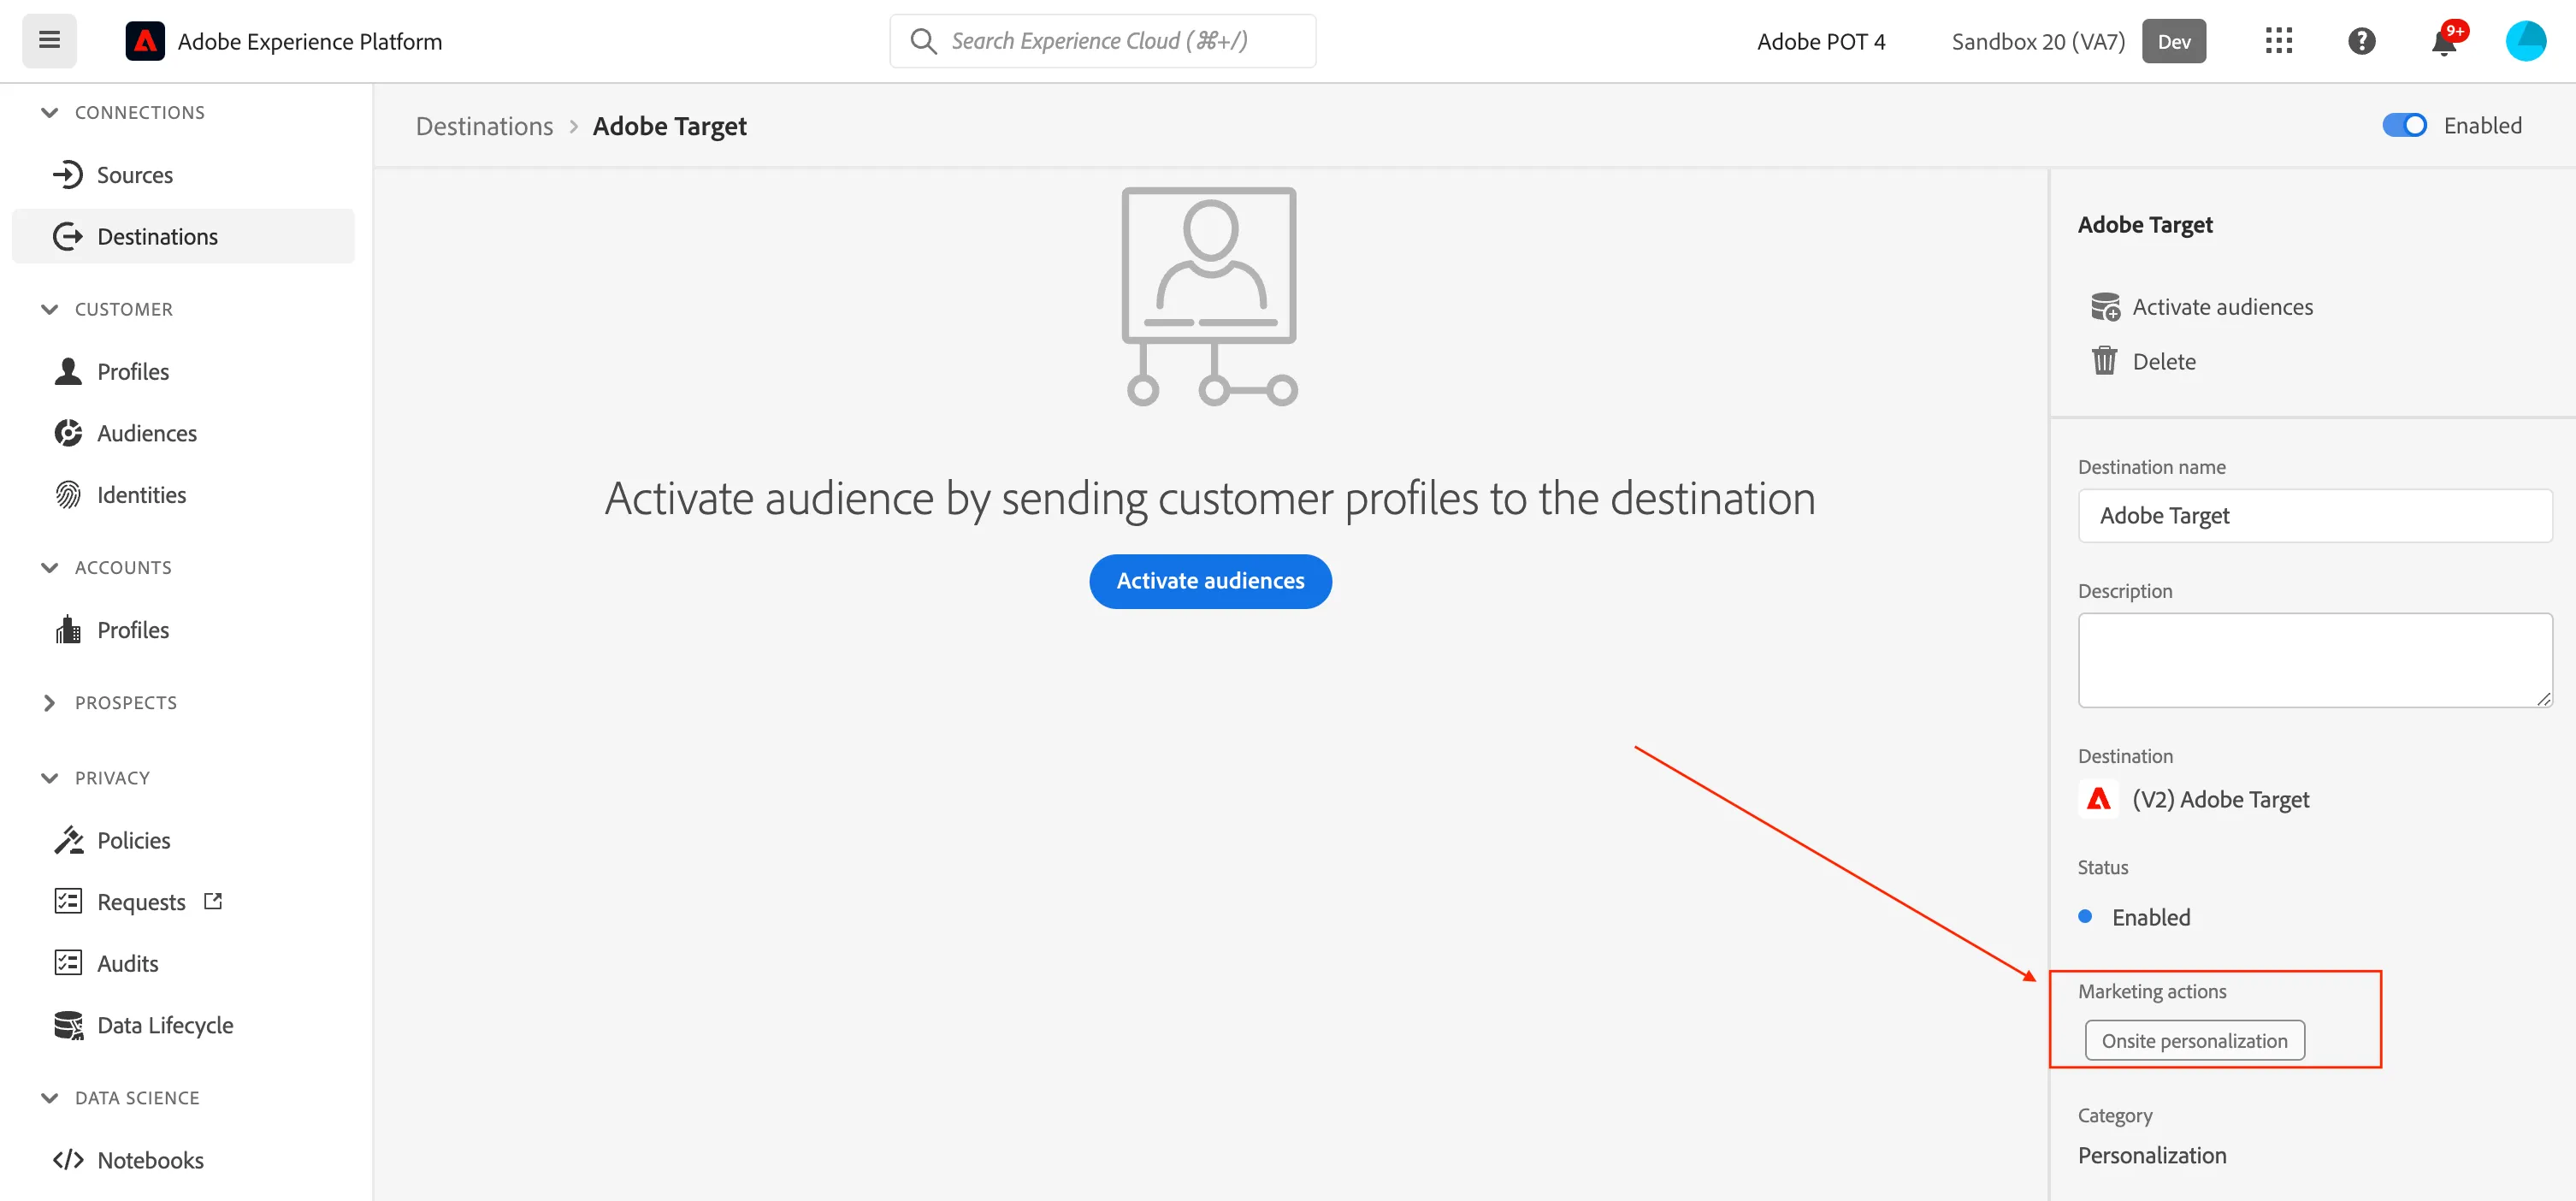The height and width of the screenshot is (1201, 2576).
Task: Collapse the ACCOUNTS section
Action: coord(49,567)
